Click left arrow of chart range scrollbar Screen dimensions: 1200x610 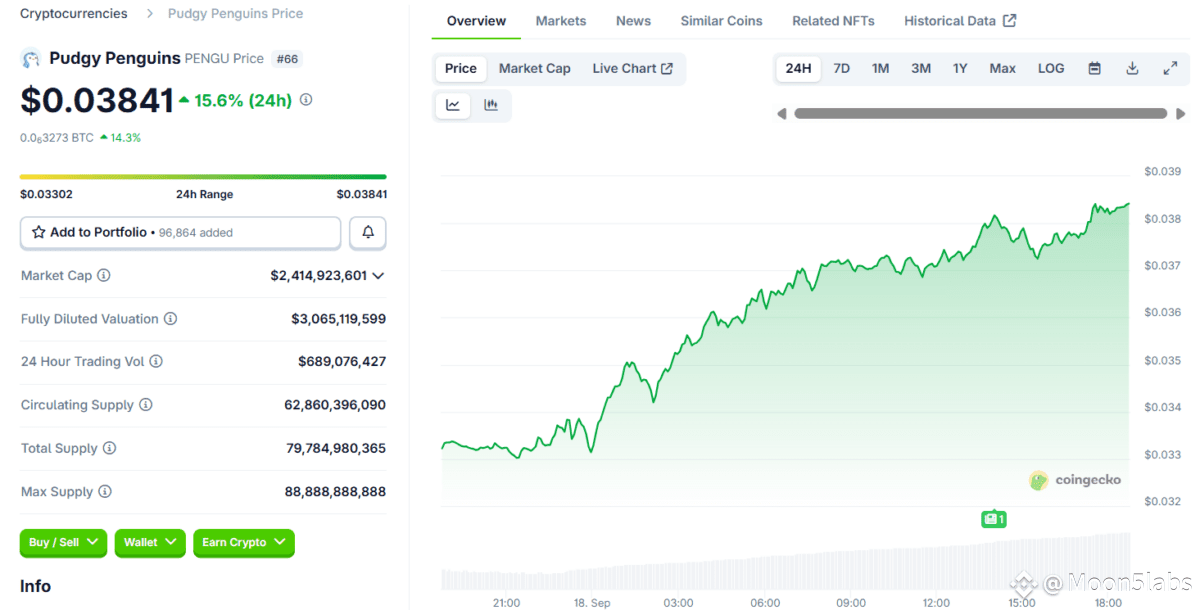tap(782, 114)
